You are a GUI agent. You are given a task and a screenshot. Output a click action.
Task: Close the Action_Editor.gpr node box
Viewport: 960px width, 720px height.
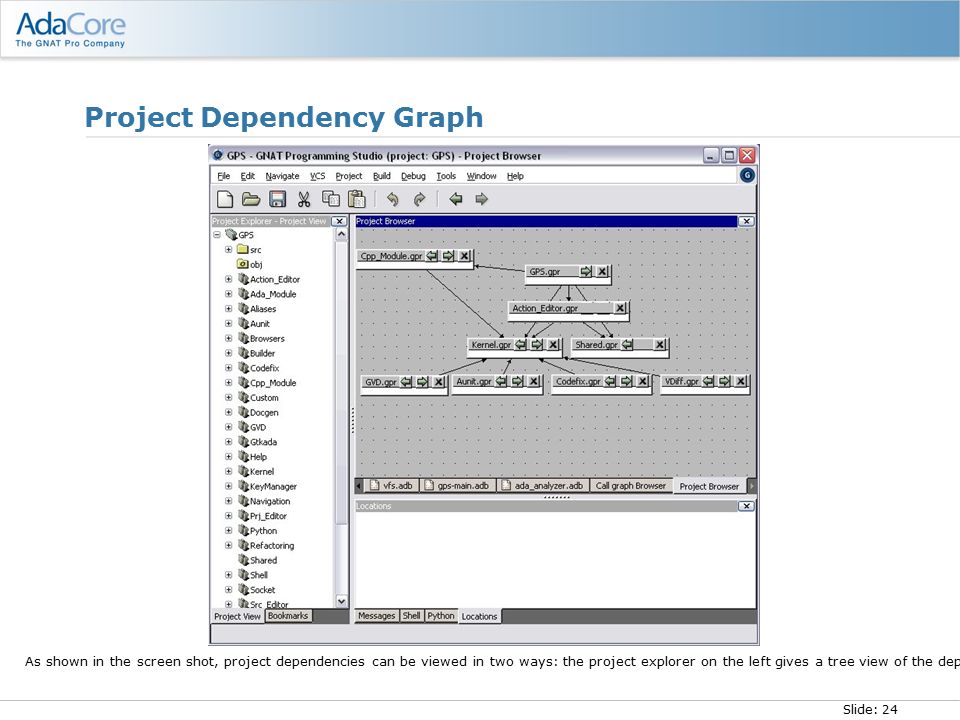[620, 308]
